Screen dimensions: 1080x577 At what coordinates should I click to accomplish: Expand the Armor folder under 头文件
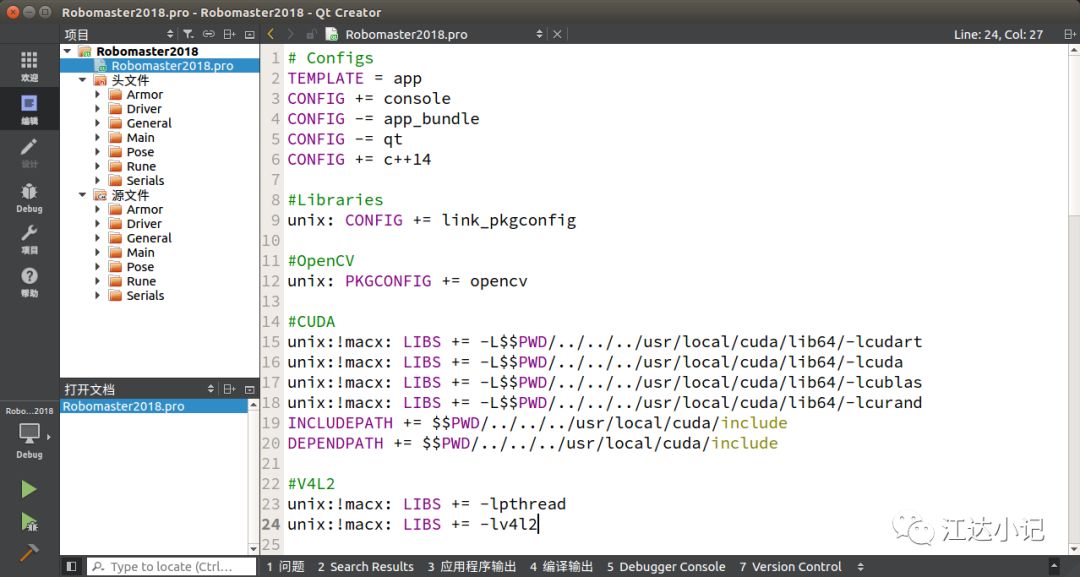click(x=97, y=94)
